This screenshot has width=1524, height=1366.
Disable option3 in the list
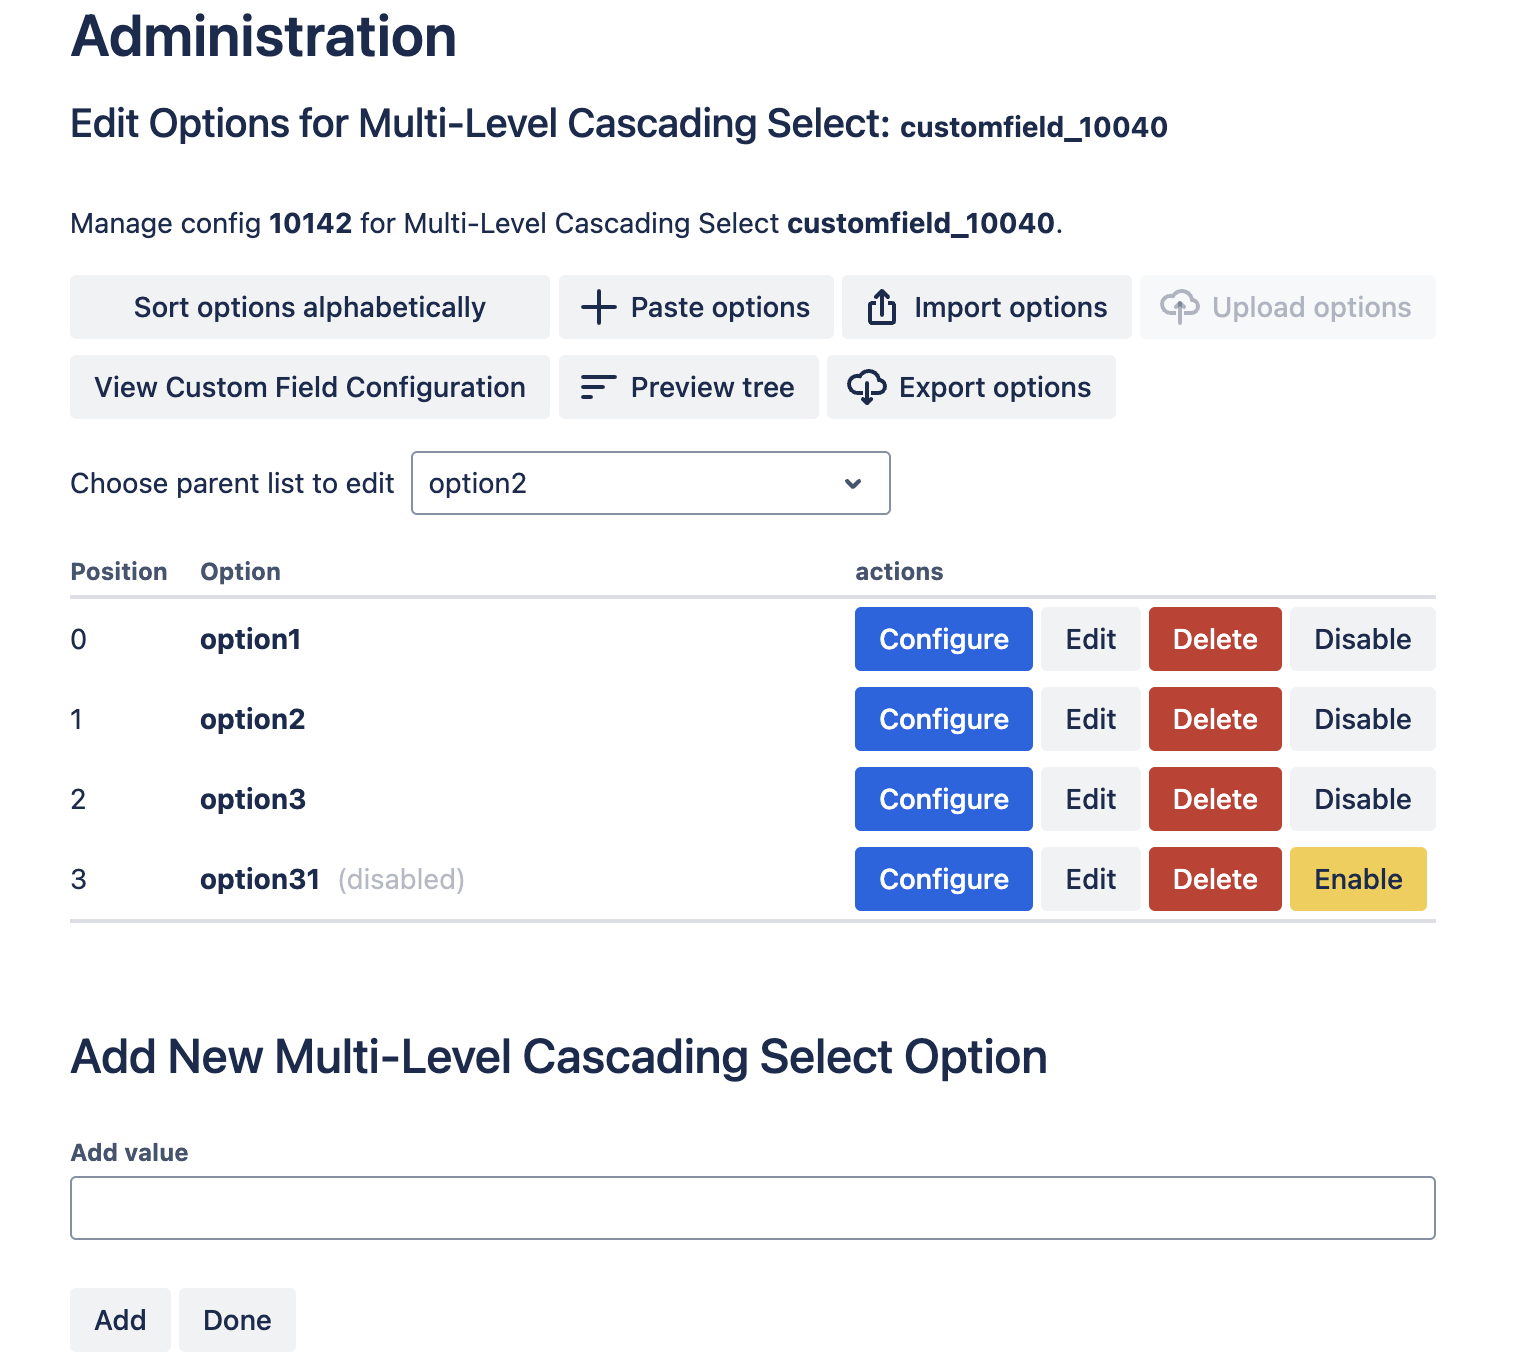pyautogui.click(x=1362, y=799)
